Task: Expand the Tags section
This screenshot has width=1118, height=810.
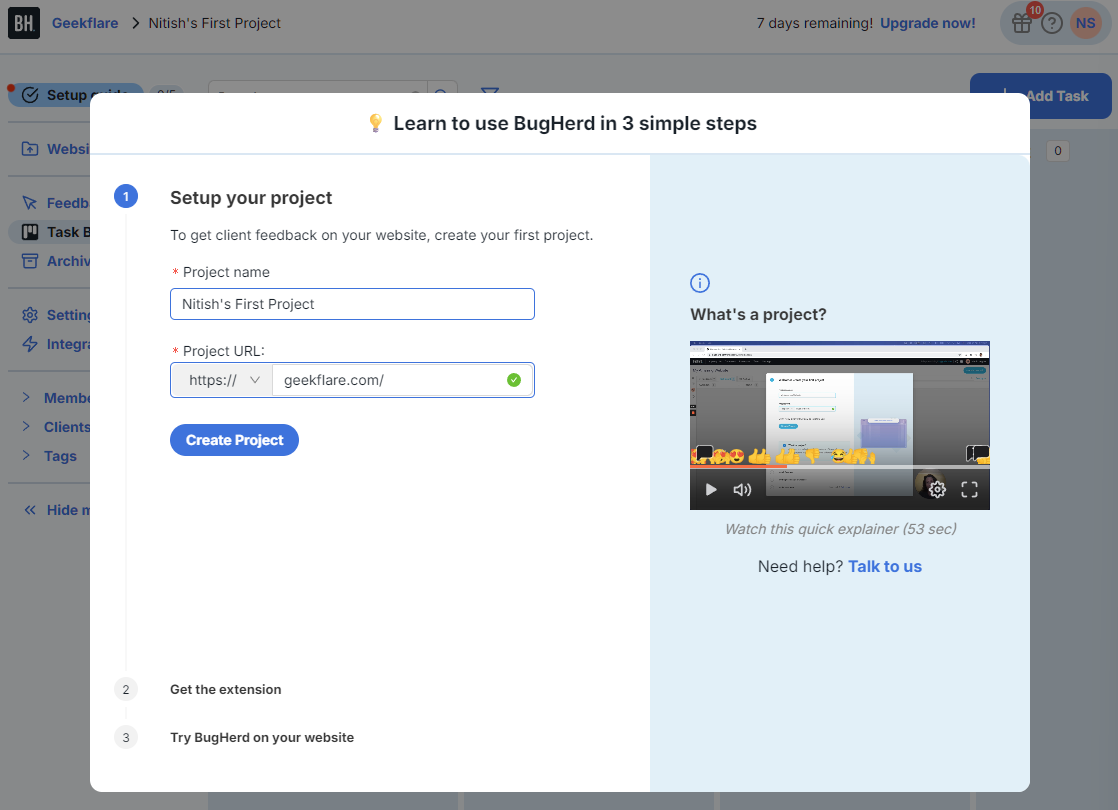Action: point(49,456)
